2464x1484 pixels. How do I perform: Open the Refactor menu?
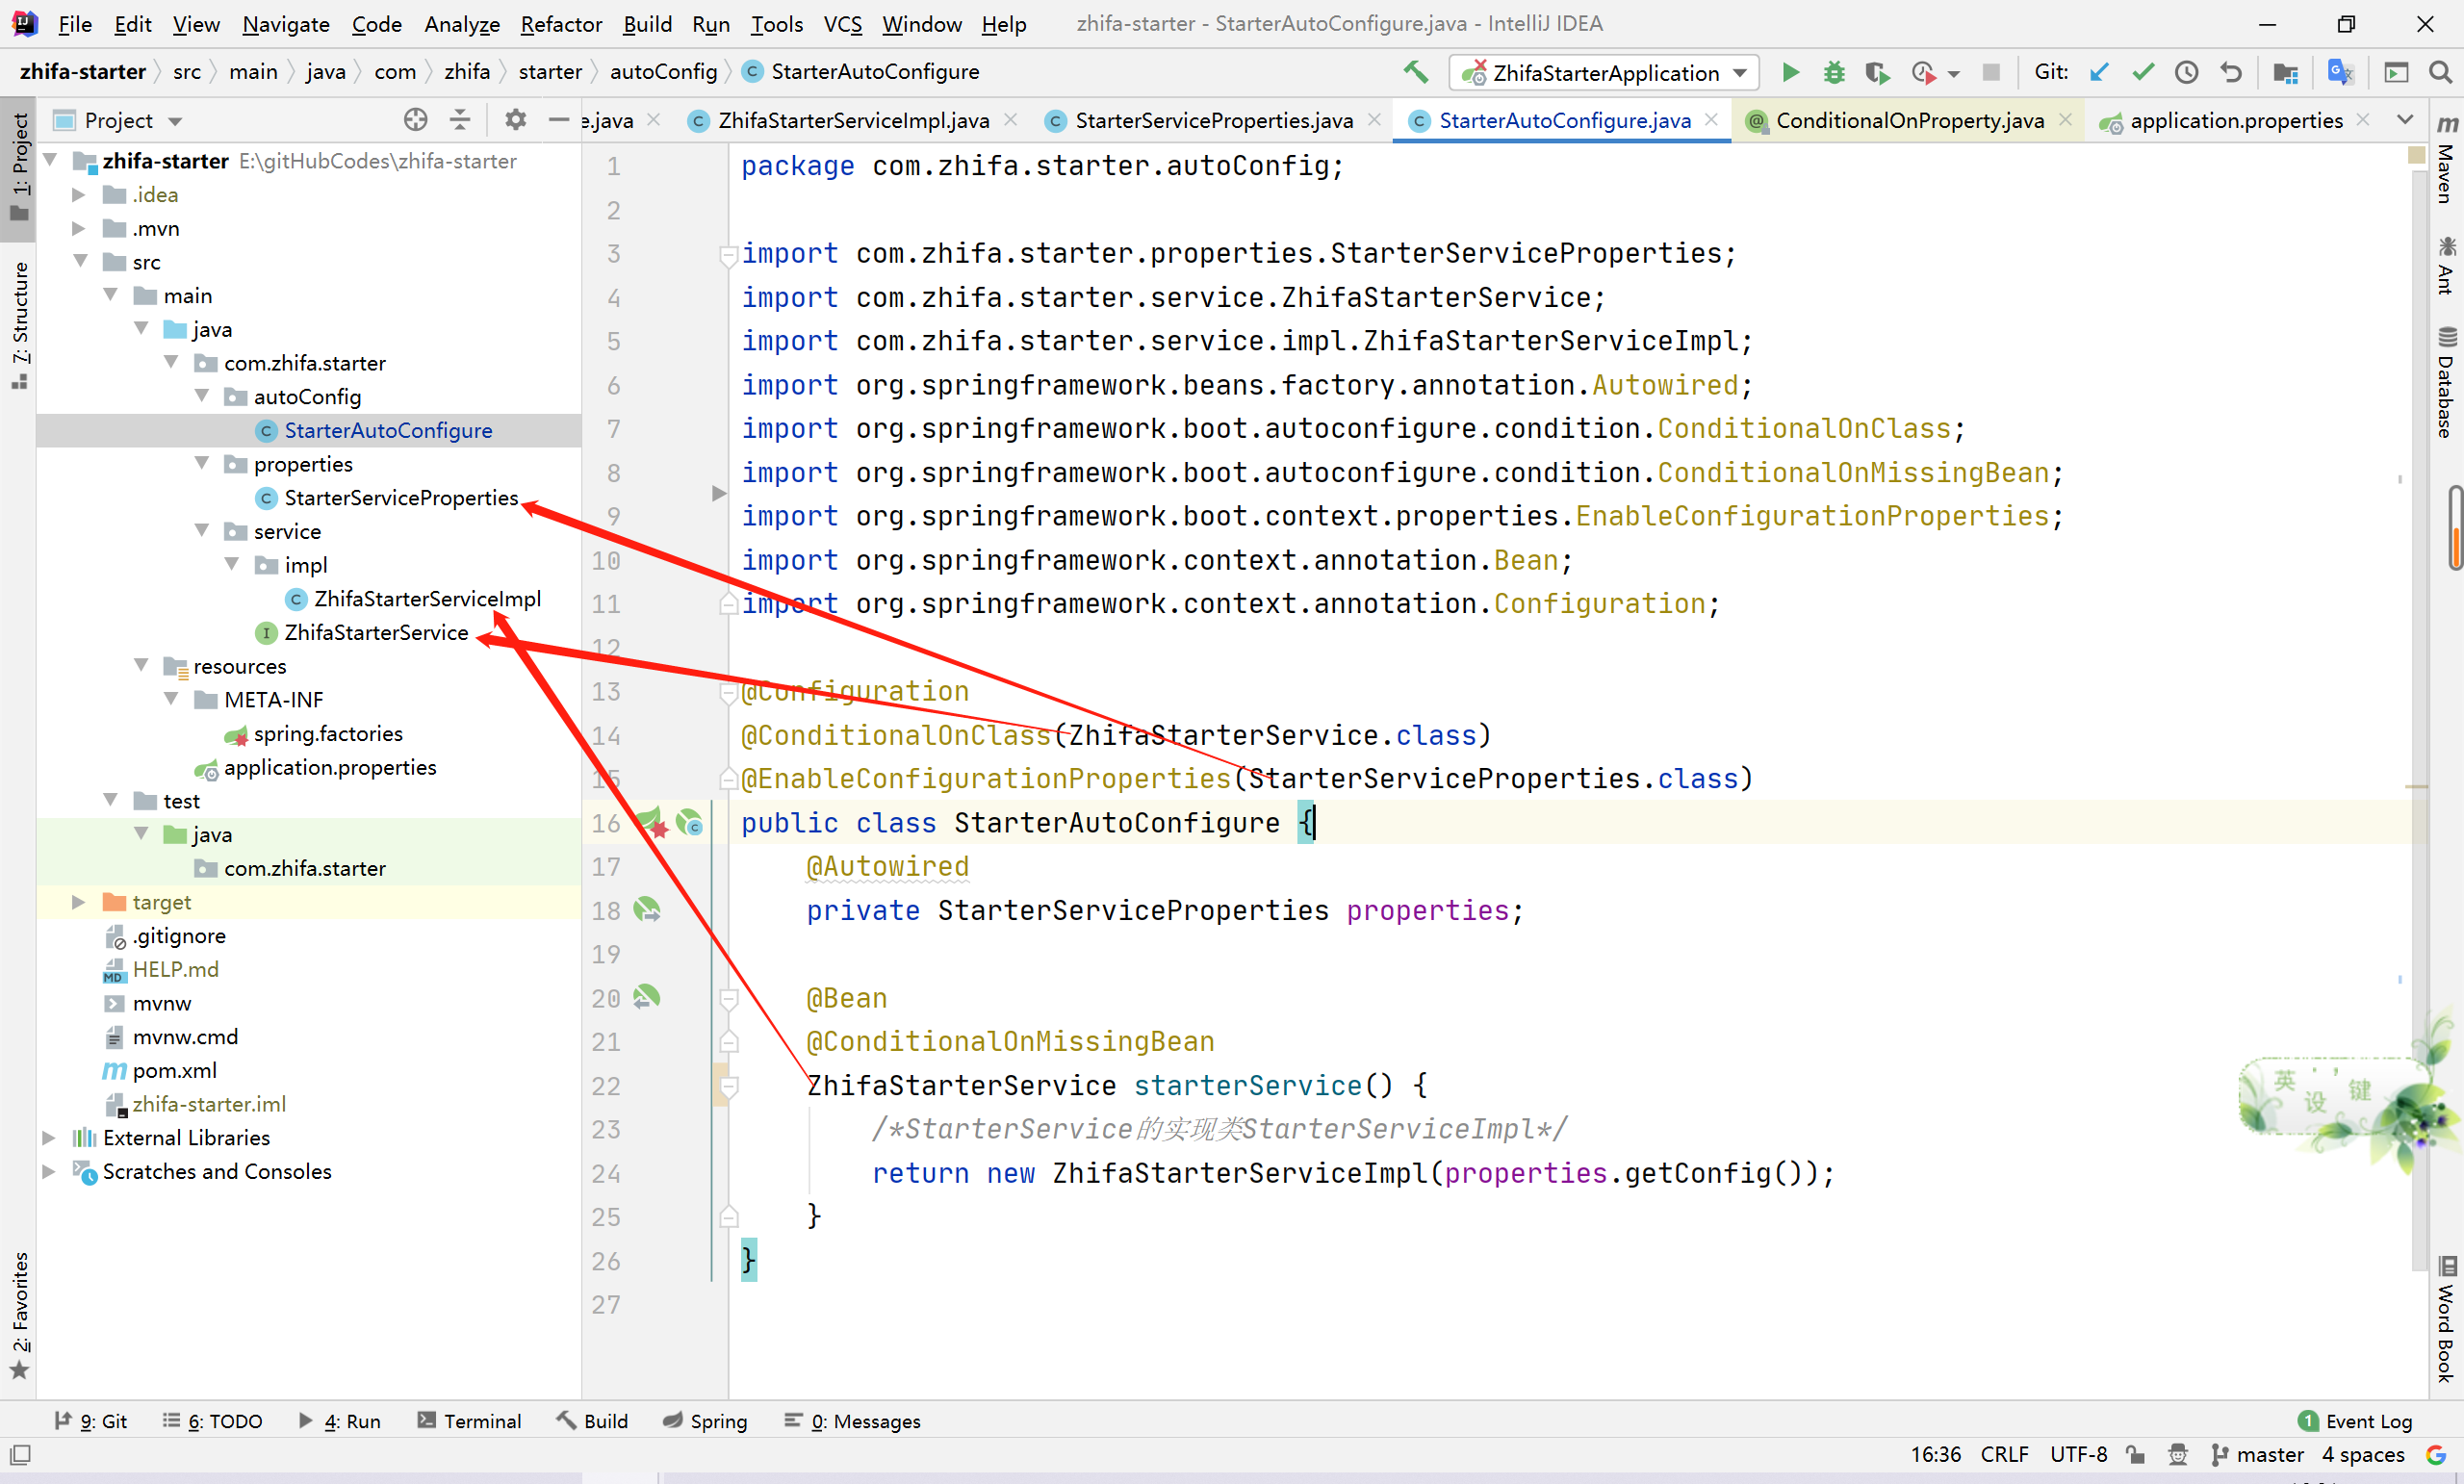pyautogui.click(x=560, y=24)
